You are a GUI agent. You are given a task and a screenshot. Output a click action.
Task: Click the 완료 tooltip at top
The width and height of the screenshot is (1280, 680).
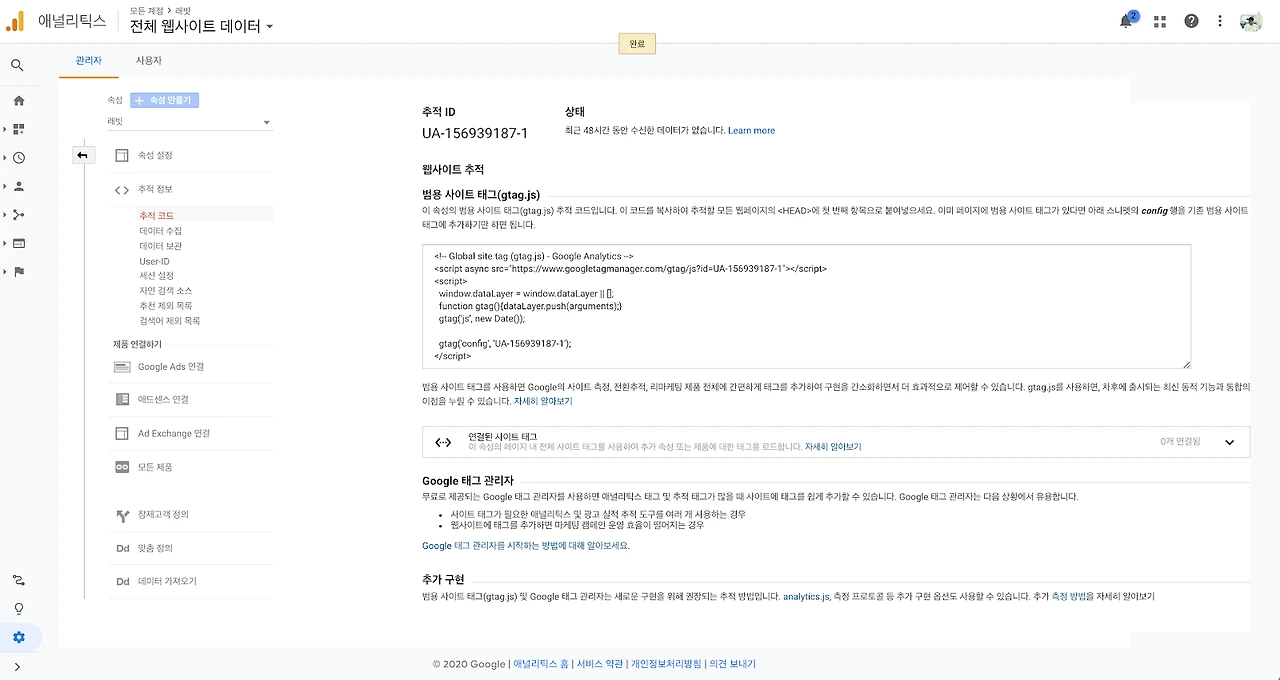click(637, 44)
